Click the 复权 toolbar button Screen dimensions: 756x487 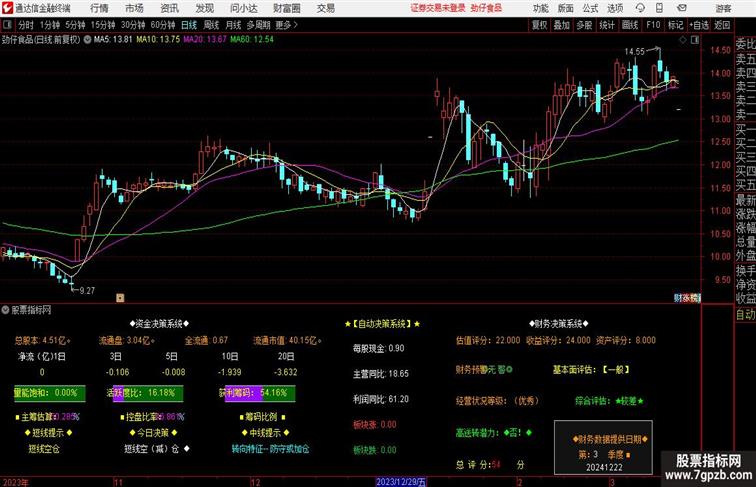(539, 25)
